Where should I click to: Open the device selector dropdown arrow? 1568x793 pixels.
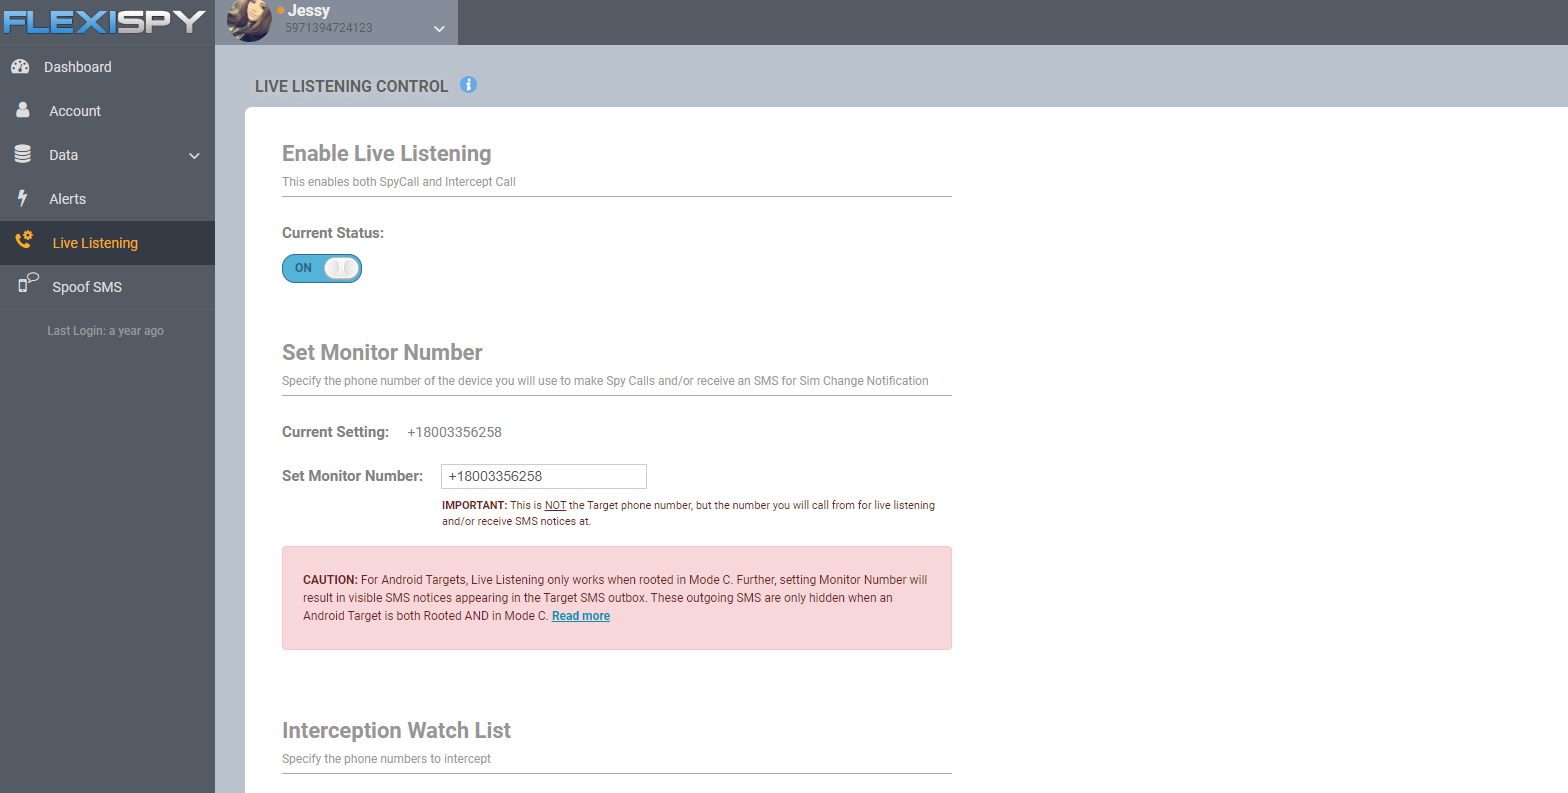pyautogui.click(x=439, y=29)
